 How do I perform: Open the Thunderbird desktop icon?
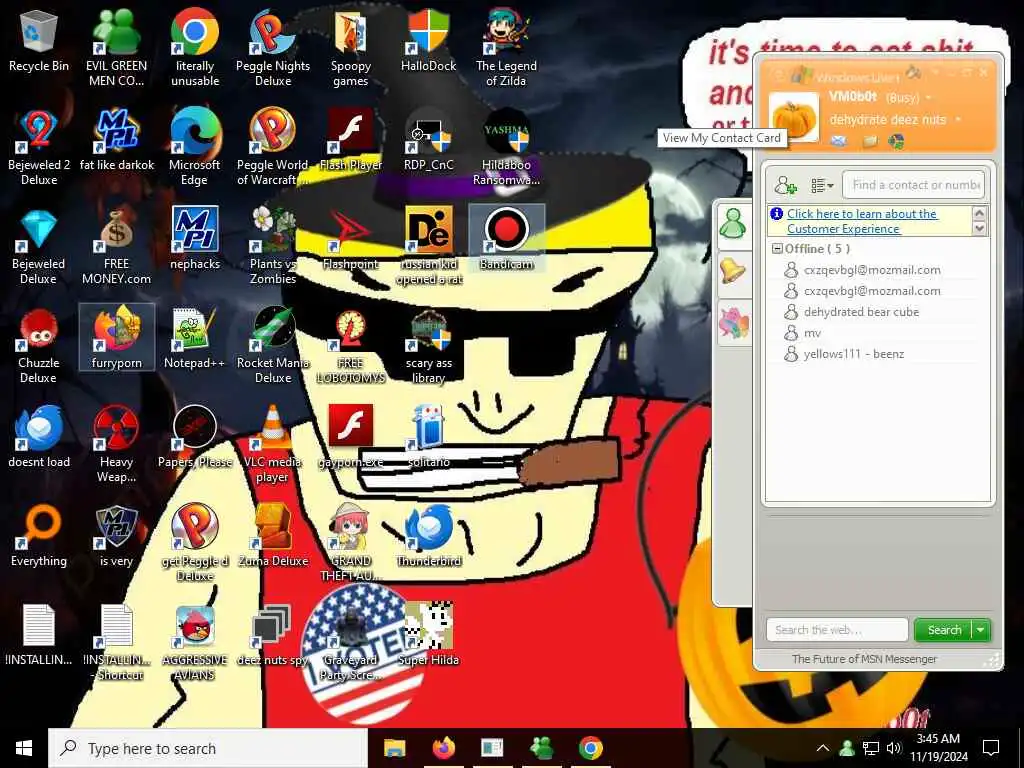(x=428, y=536)
